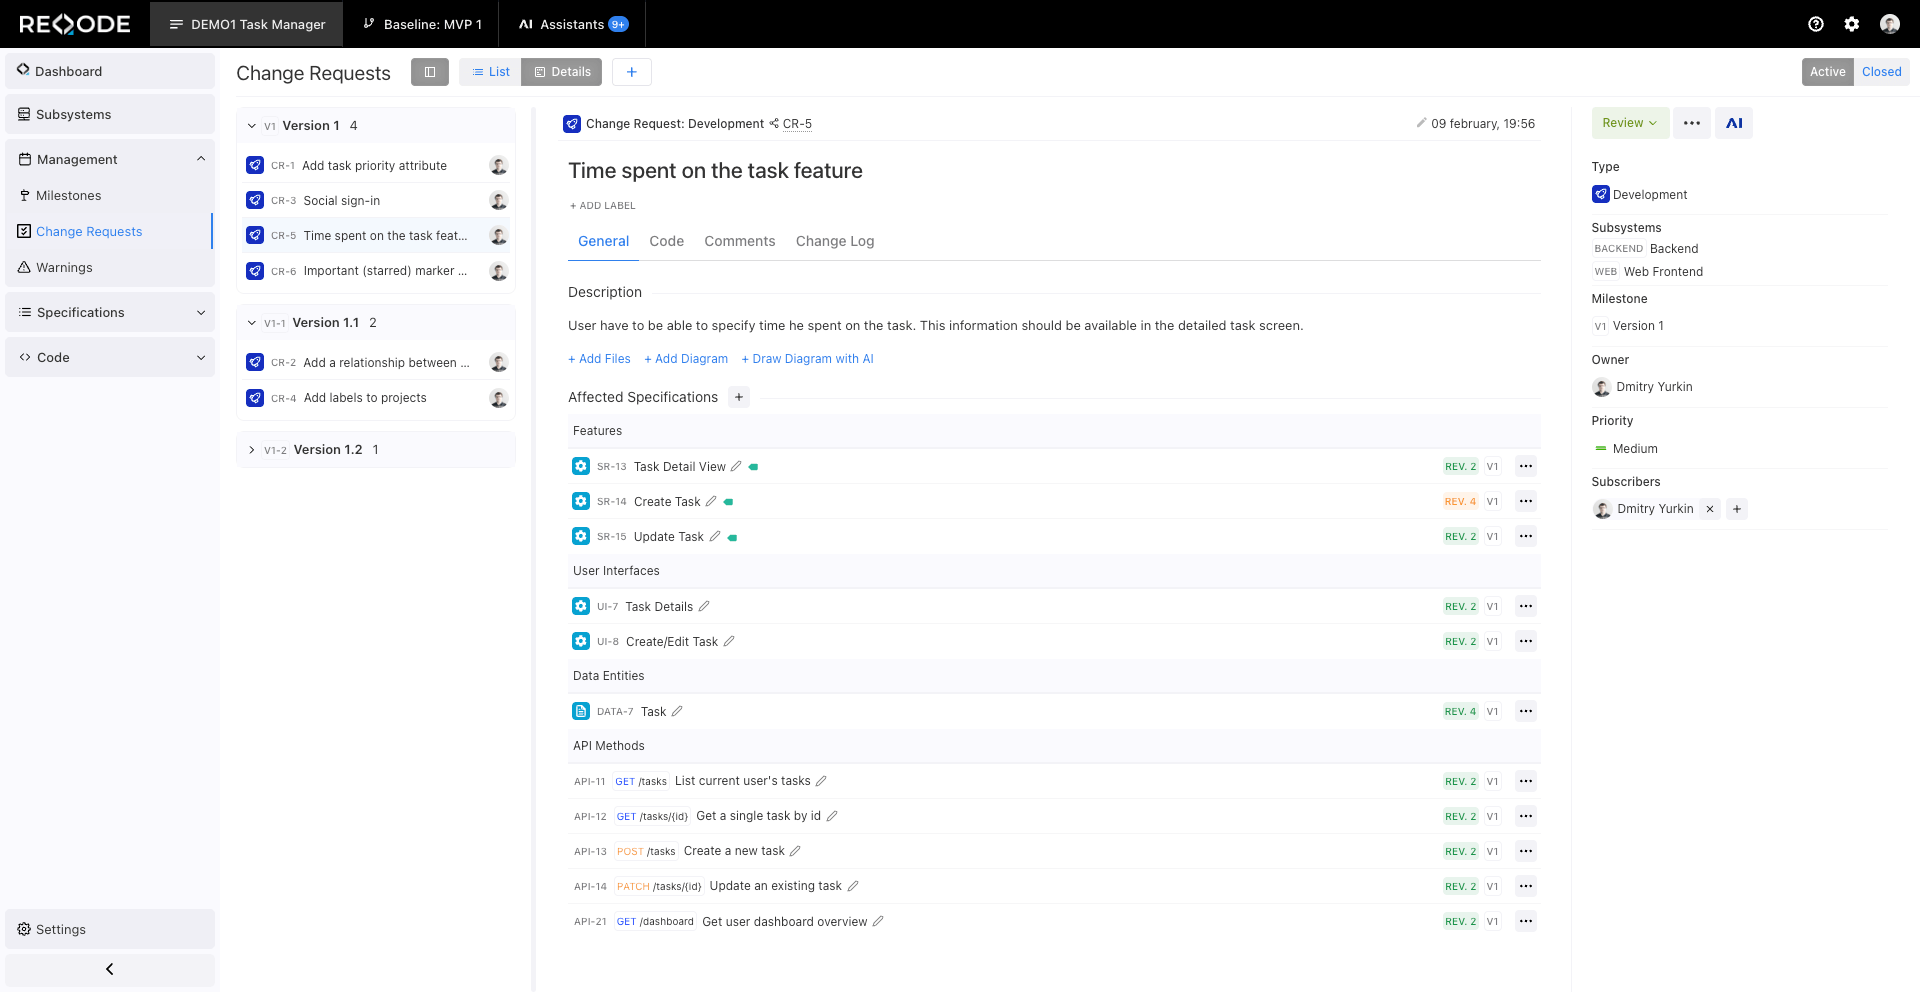Open the help question mark icon

(1816, 24)
